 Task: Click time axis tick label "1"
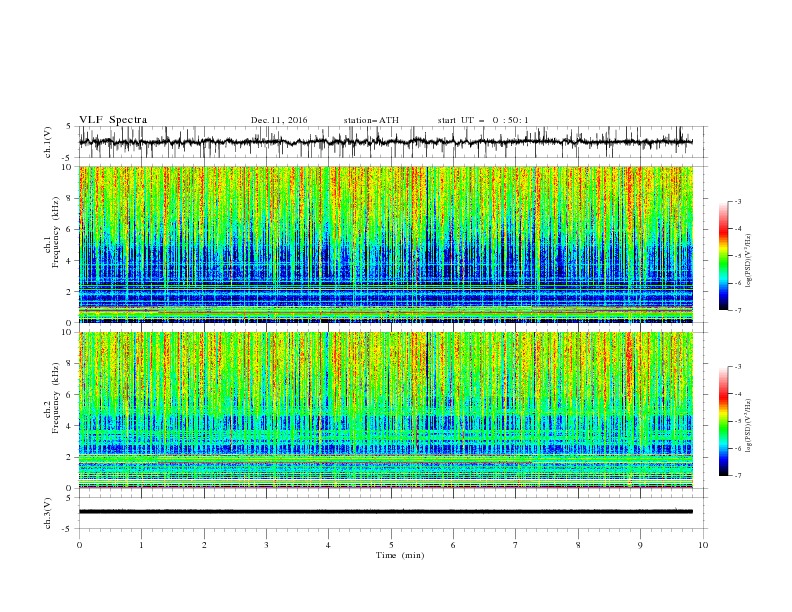pos(141,545)
